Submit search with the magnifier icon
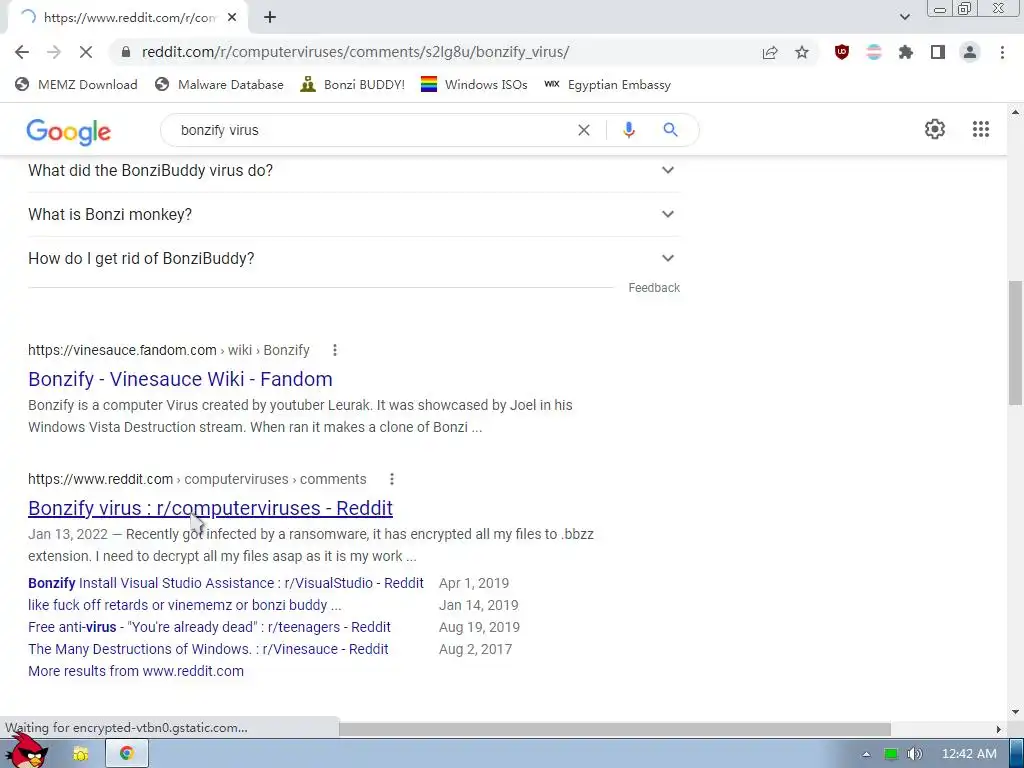Viewport: 1024px width, 768px height. pyautogui.click(x=671, y=130)
